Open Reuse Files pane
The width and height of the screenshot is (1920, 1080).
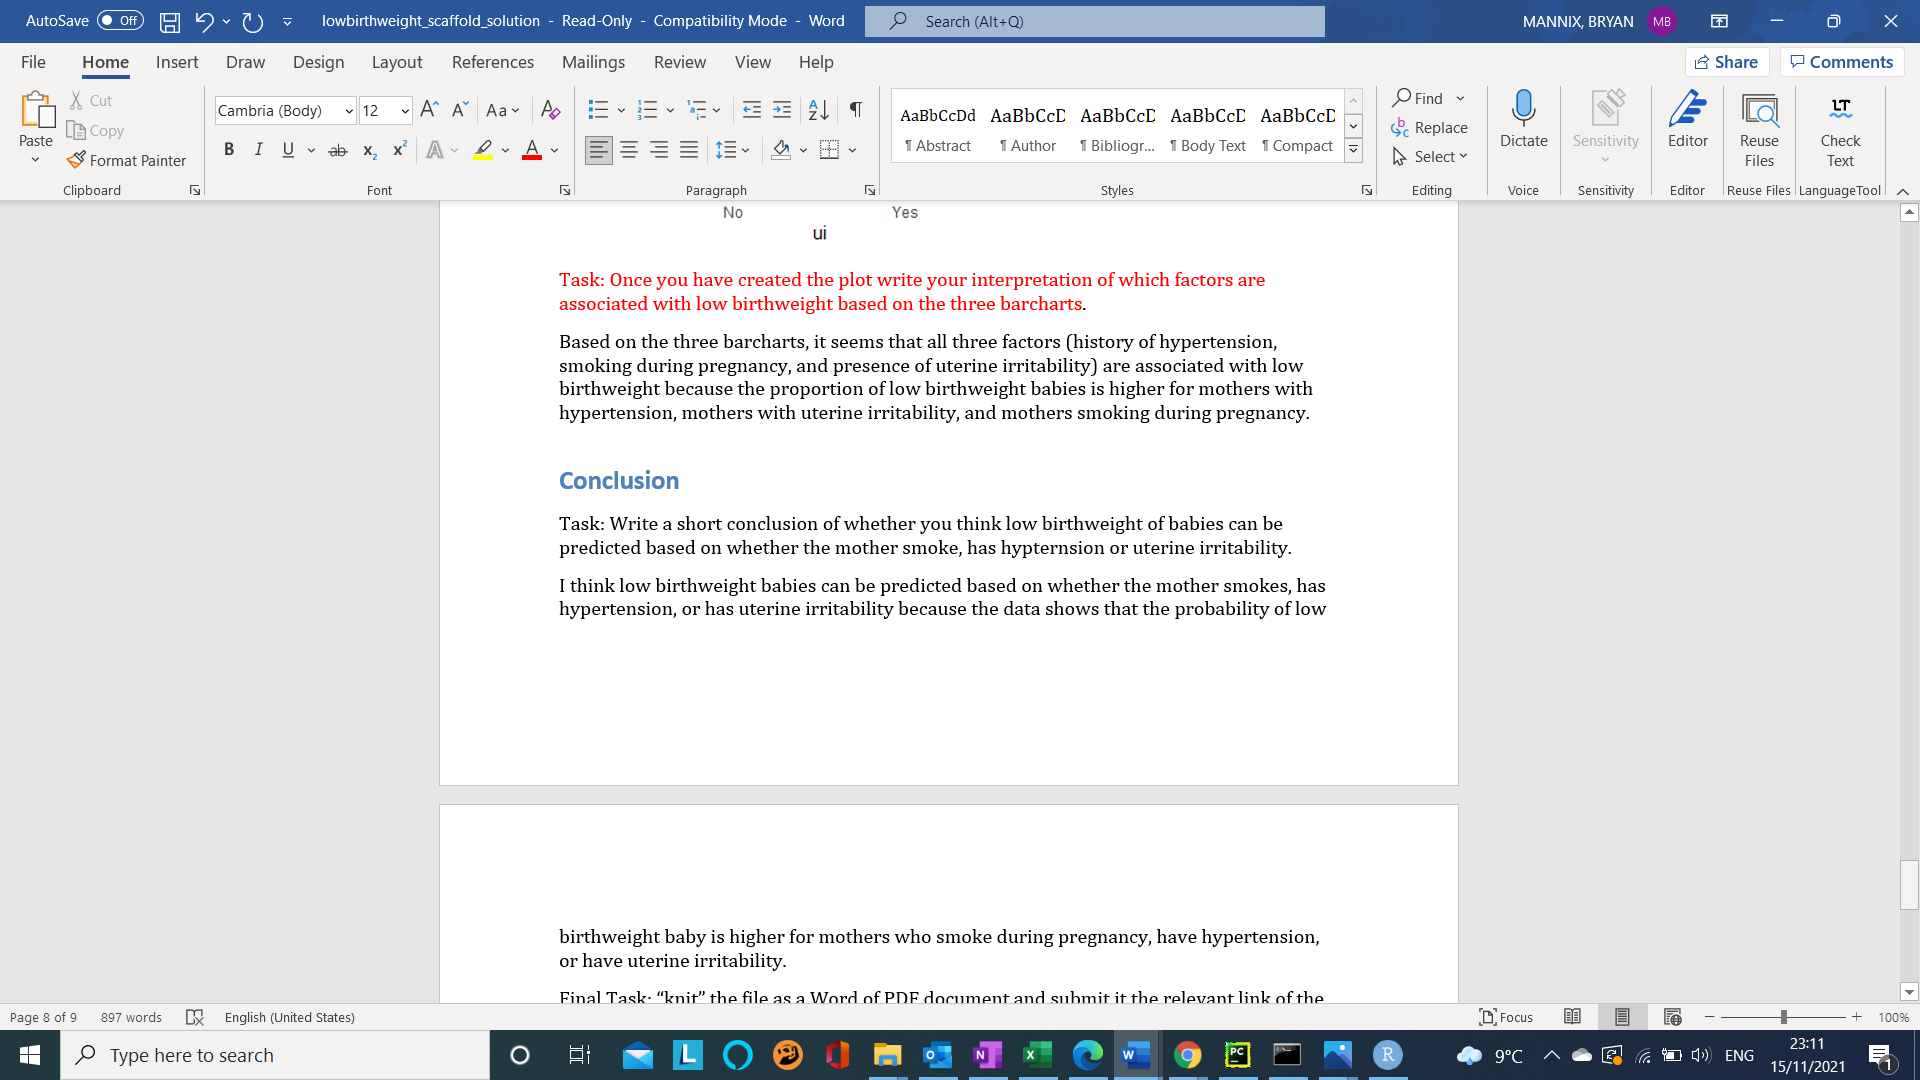(x=1759, y=109)
